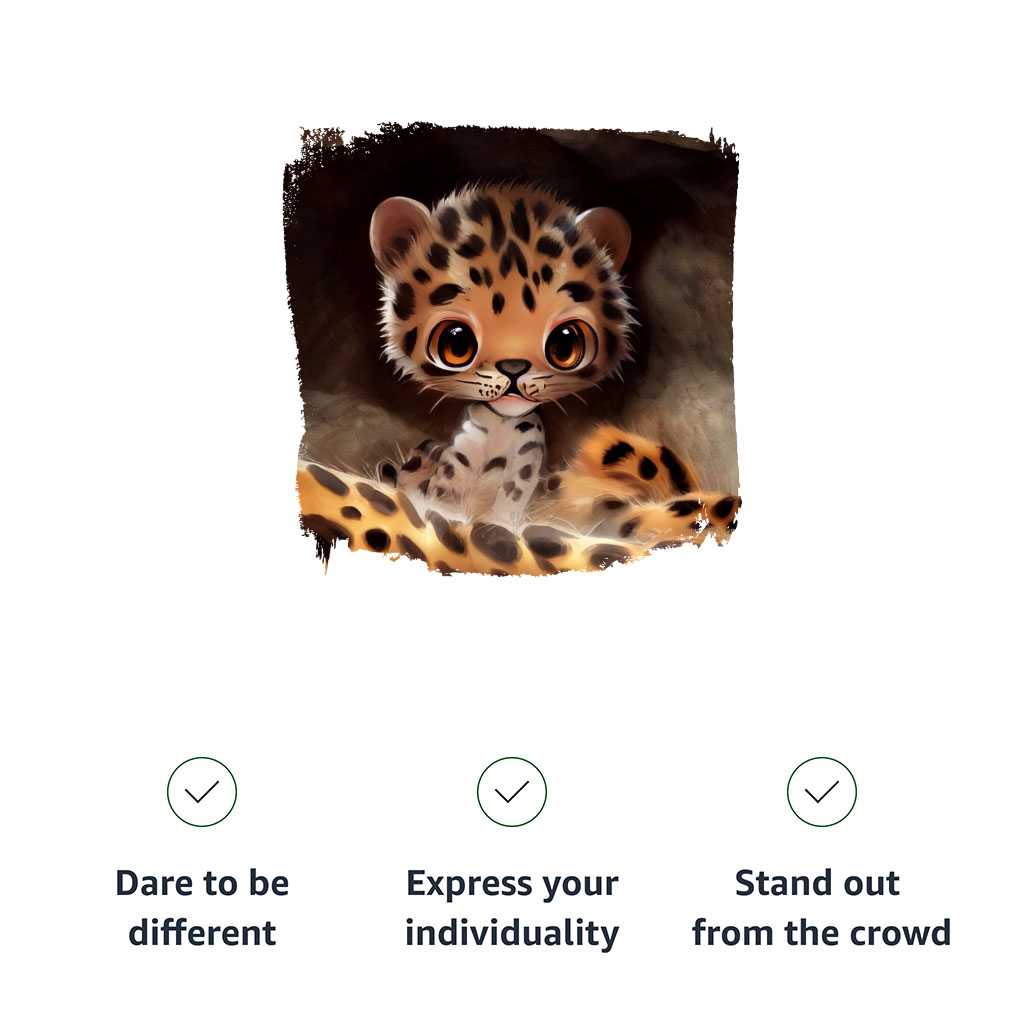Viewport: 1024px width, 1024px height.
Task: Click the leopard cub's forehead
Action: [505, 250]
